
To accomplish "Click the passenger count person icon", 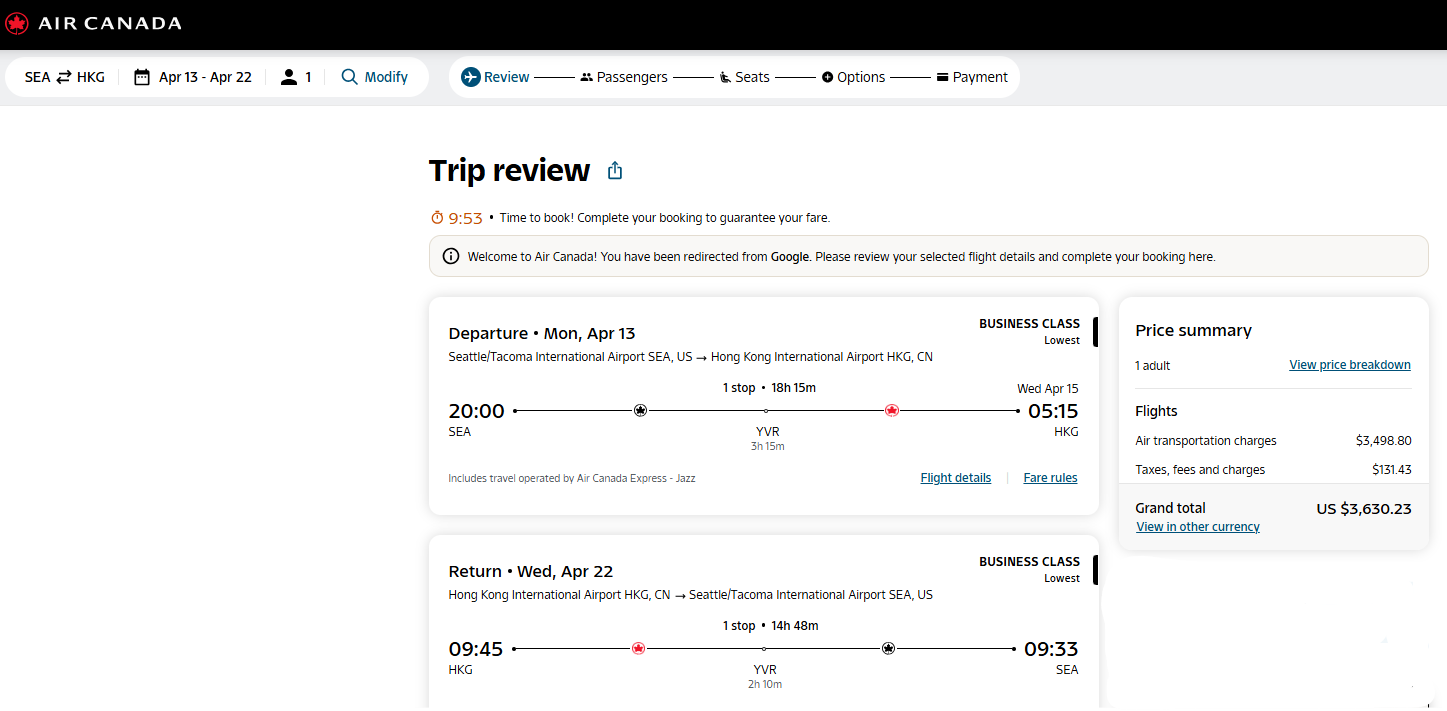I will point(289,77).
